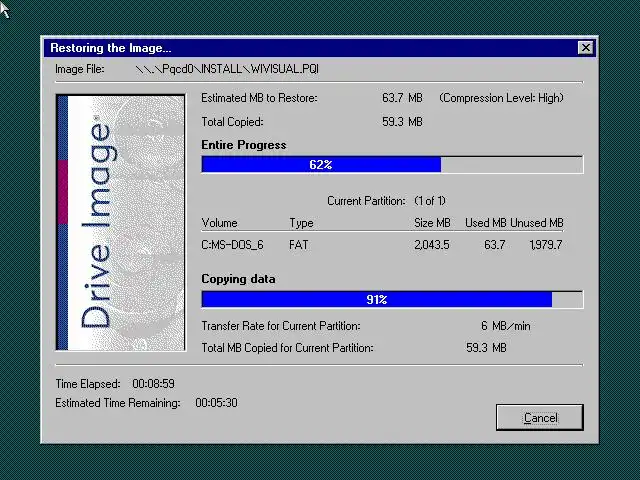Select the Compression Level: High text
The height and width of the screenshot is (480, 640).
pyautogui.click(x=501, y=98)
